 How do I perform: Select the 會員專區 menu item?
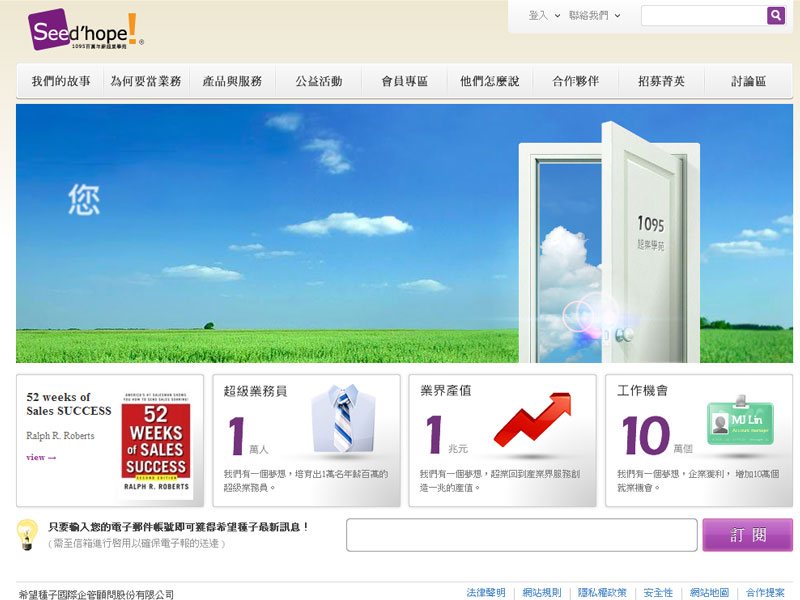[x=405, y=81]
